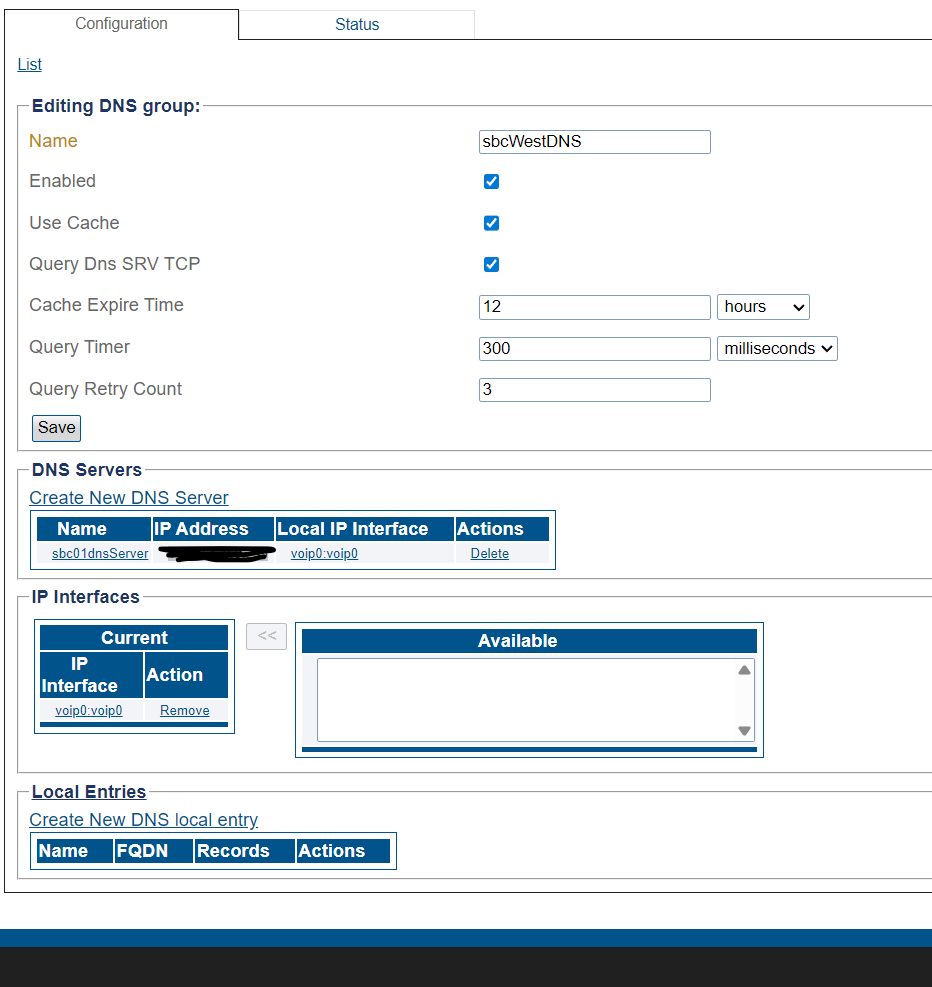The width and height of the screenshot is (932, 987).
Task: Open Create New DNS local entry link
Action: pyautogui.click(x=144, y=820)
